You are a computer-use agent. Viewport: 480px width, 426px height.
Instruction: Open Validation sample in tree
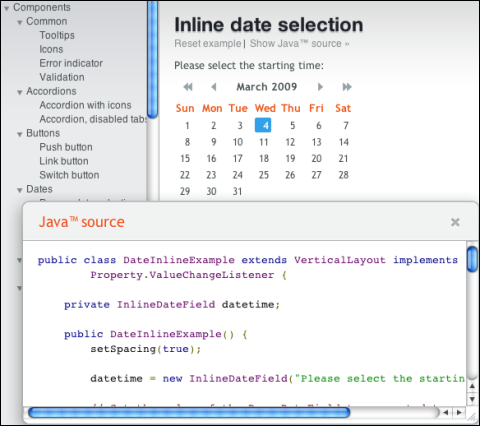[62, 77]
